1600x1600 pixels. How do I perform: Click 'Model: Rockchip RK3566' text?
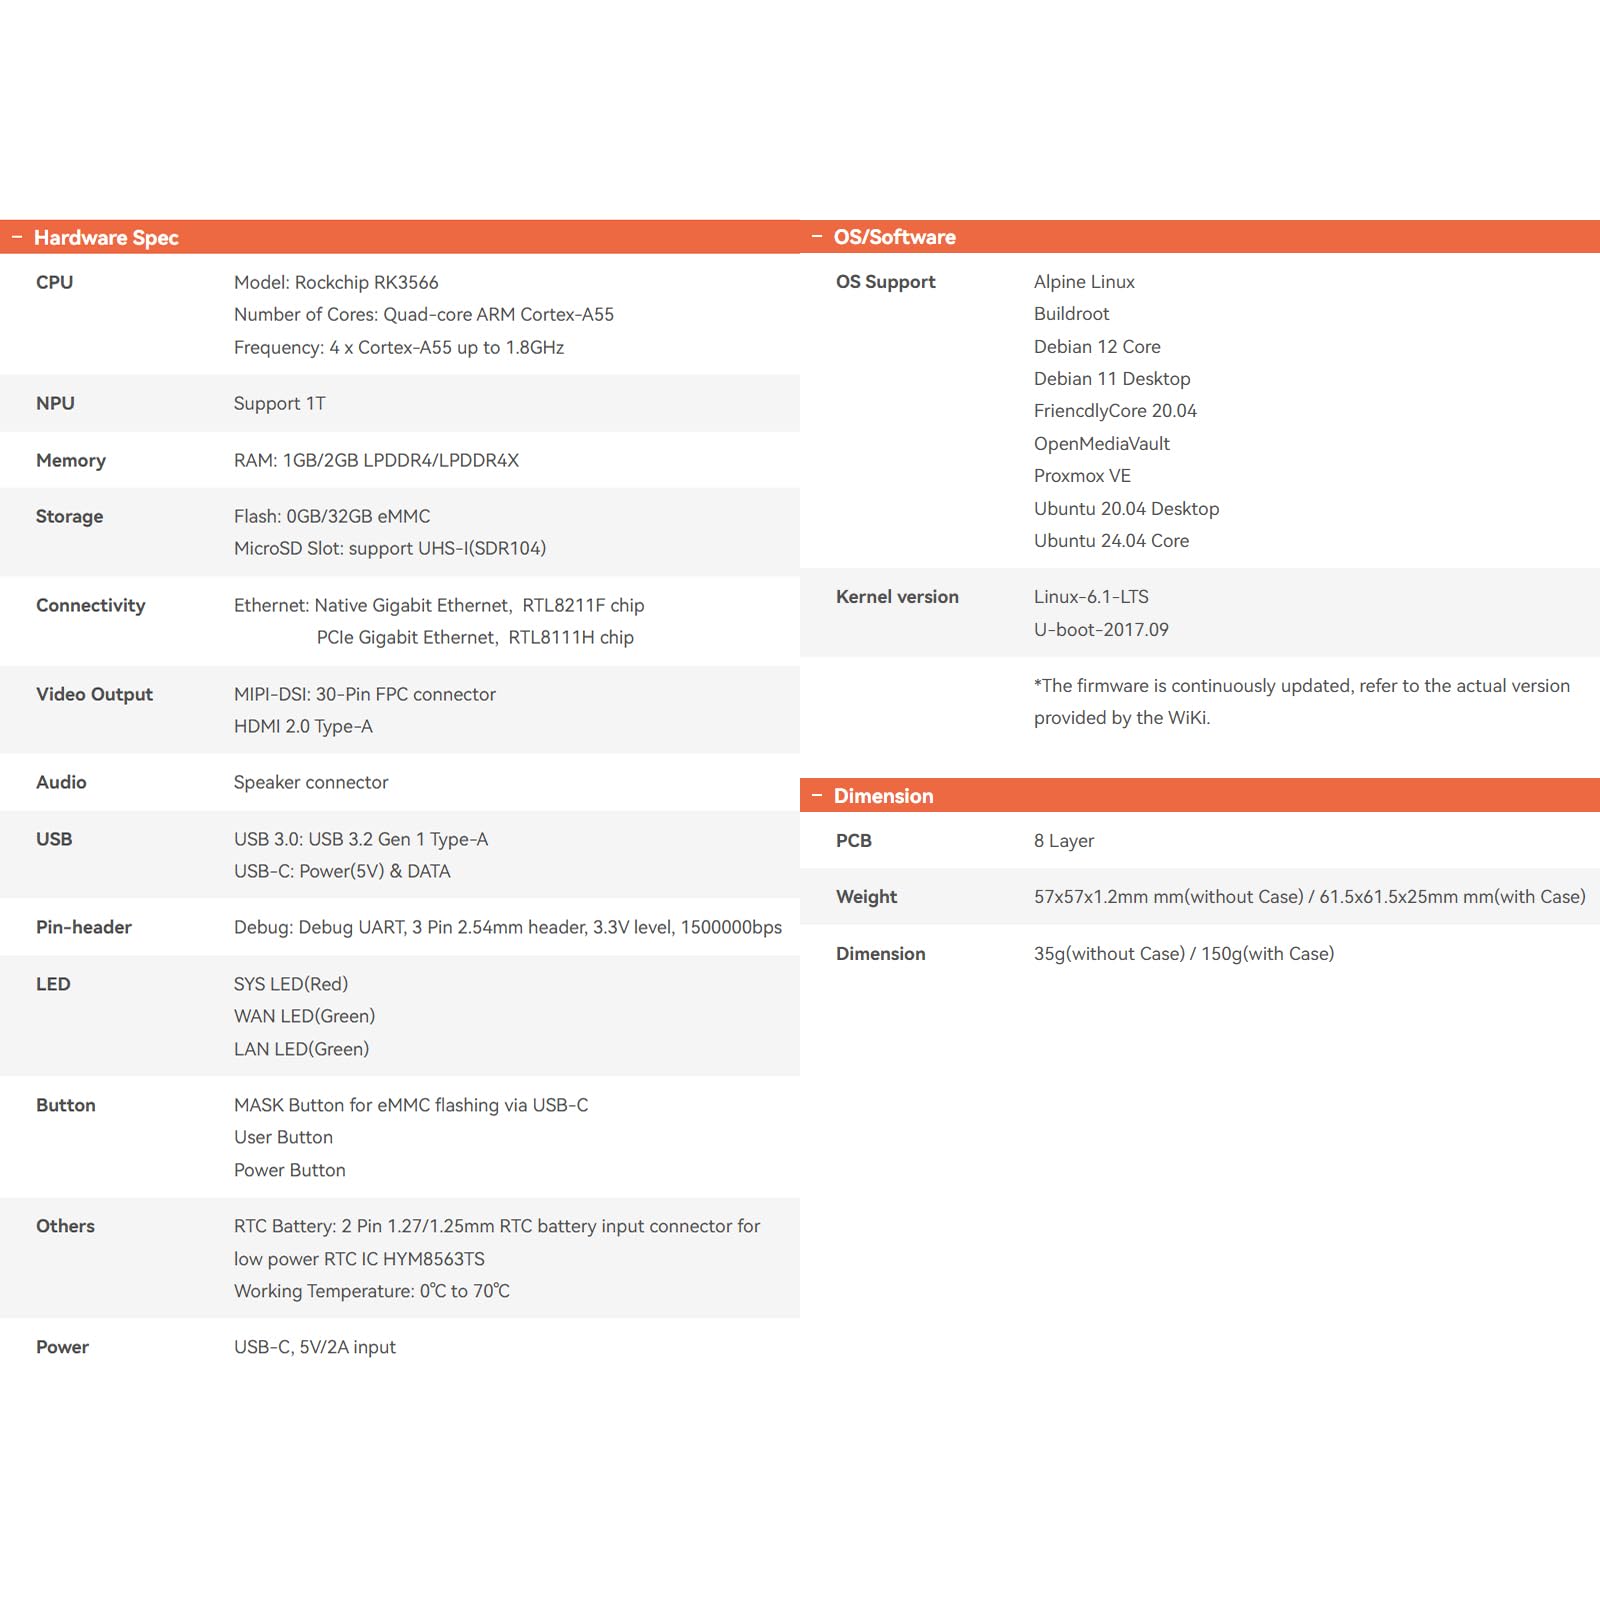pos(336,282)
